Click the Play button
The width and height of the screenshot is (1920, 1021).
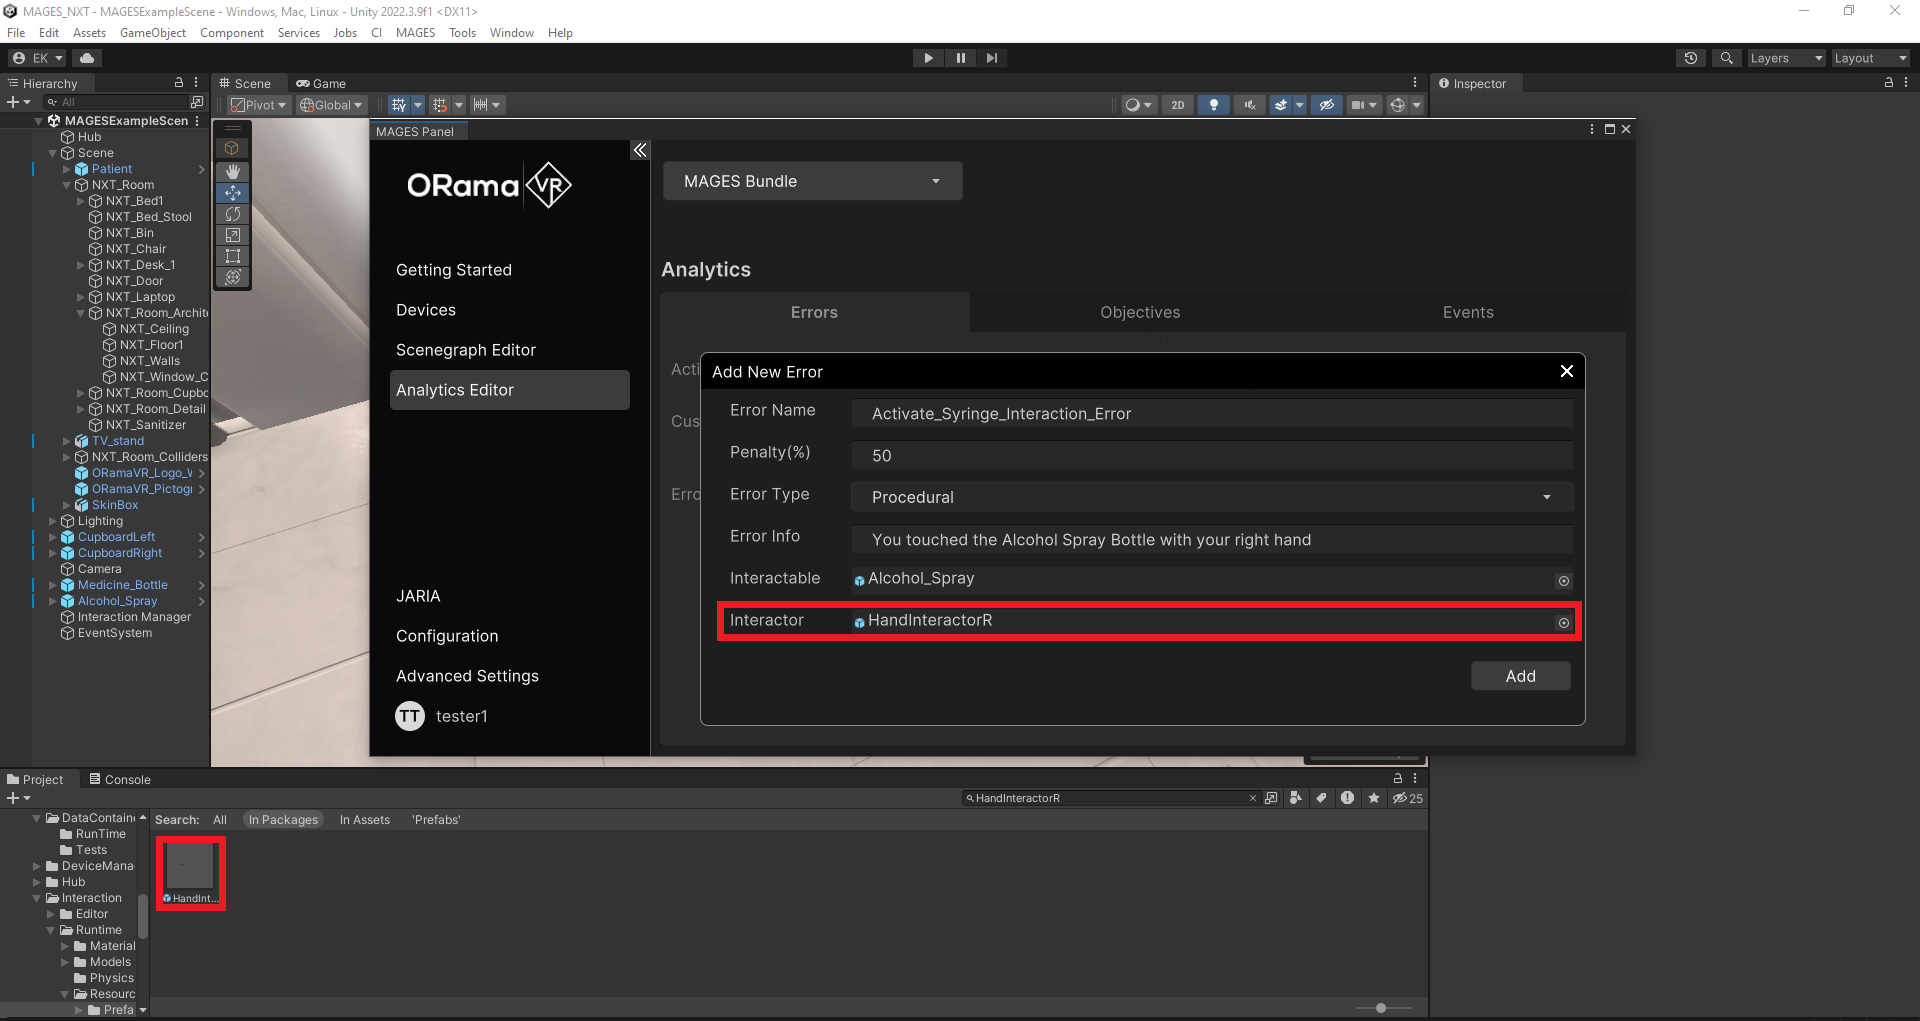click(x=928, y=58)
